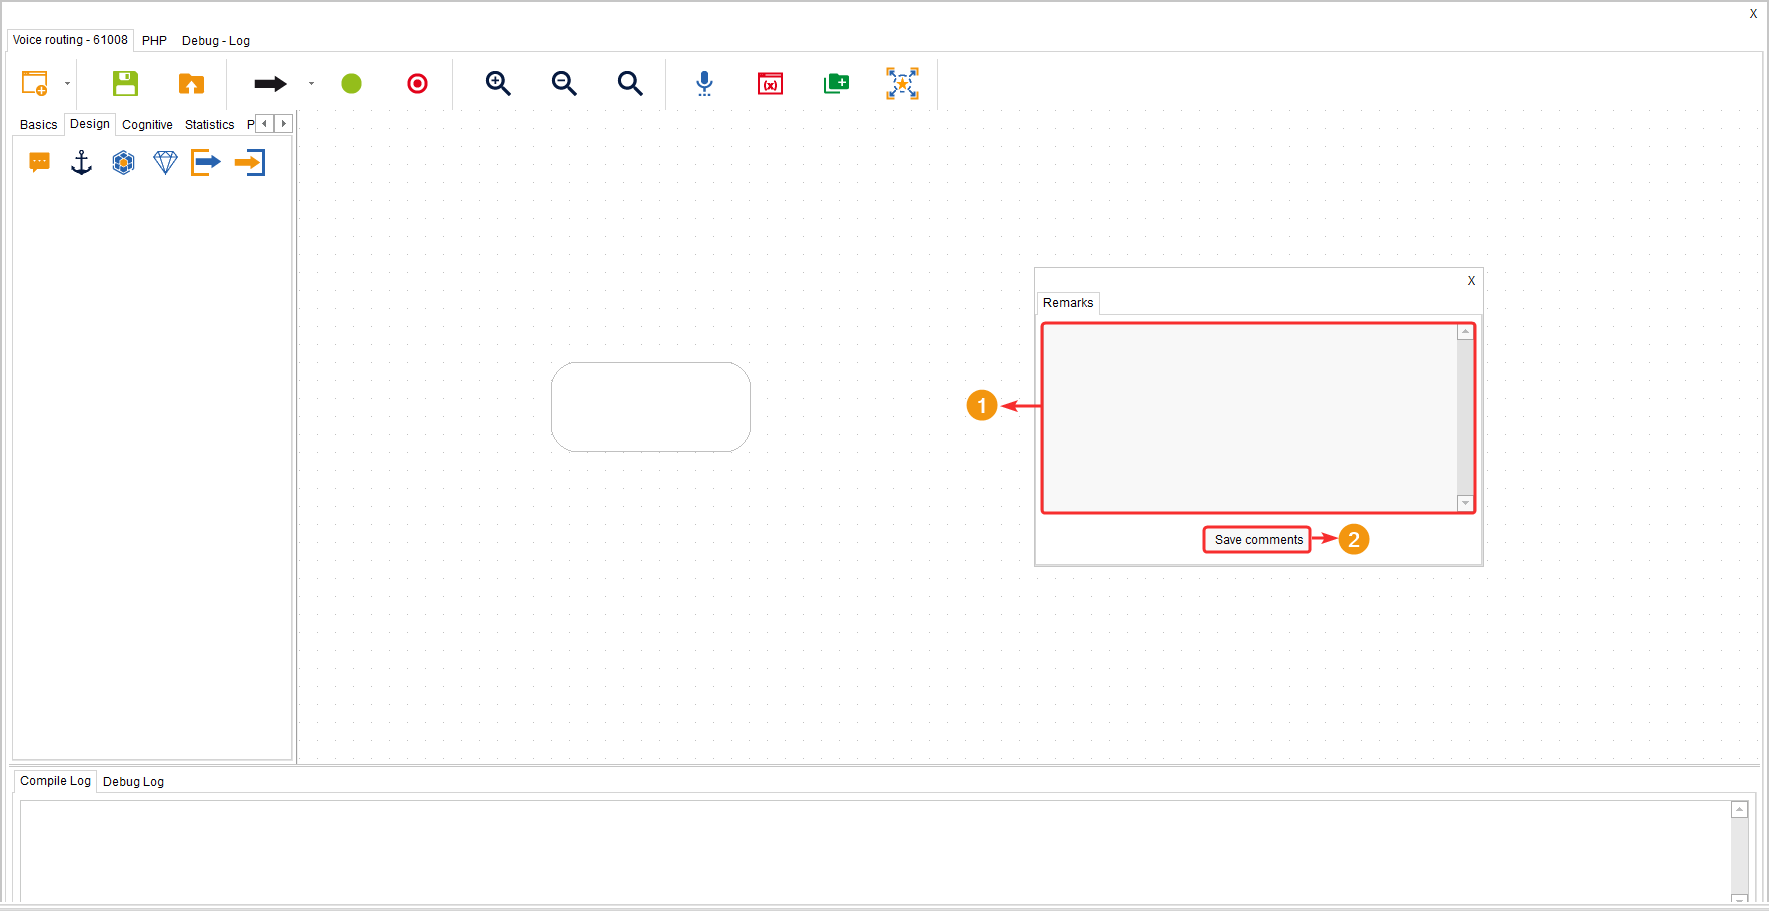This screenshot has width=1769, height=911.
Task: Select the Remarks tab in dialog
Action: (1068, 303)
